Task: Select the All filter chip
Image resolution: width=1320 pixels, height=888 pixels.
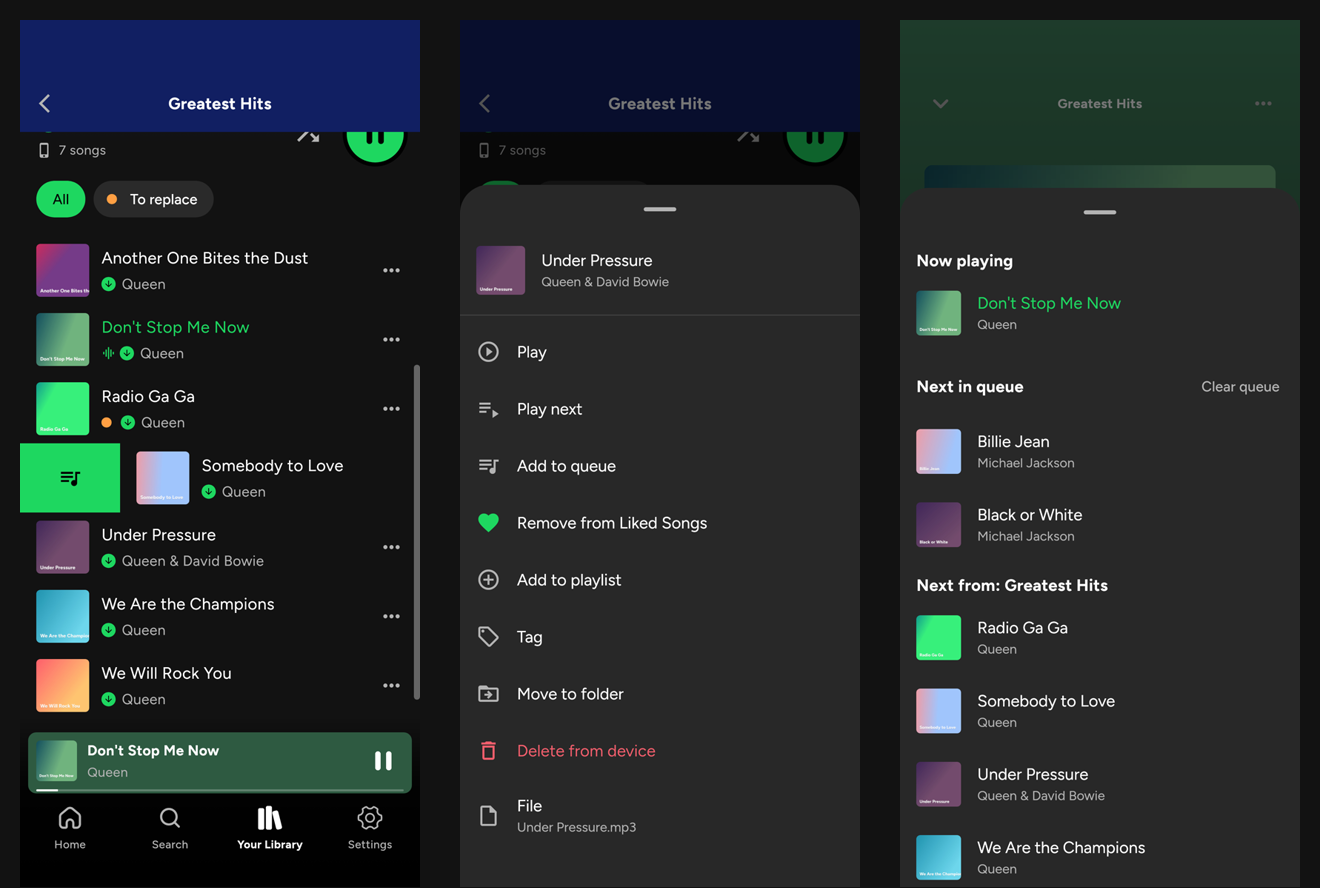Action: 61,199
